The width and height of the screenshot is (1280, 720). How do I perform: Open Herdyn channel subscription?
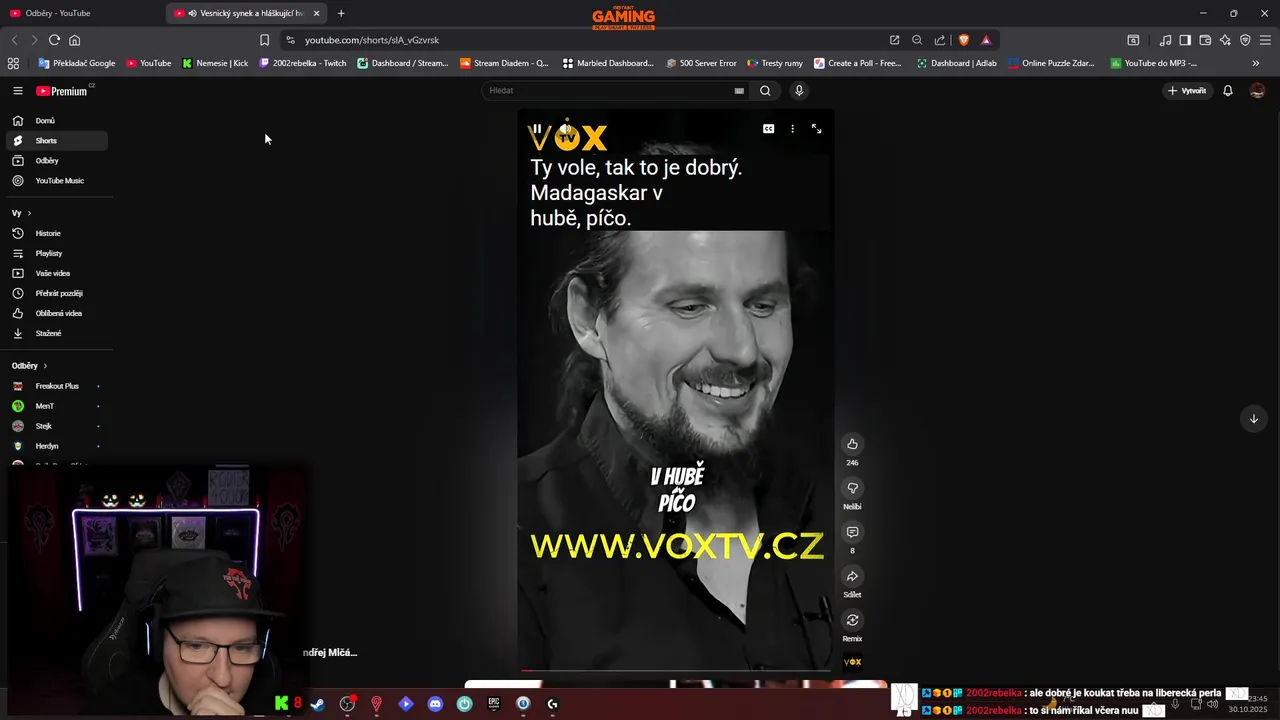pos(55,446)
